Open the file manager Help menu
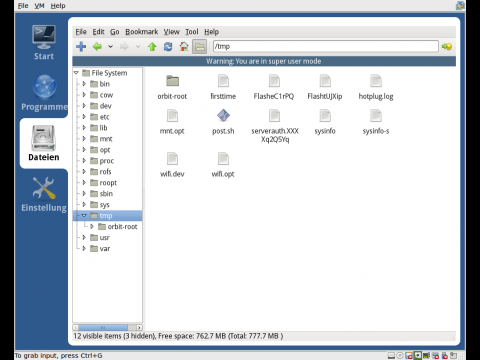 (212, 32)
